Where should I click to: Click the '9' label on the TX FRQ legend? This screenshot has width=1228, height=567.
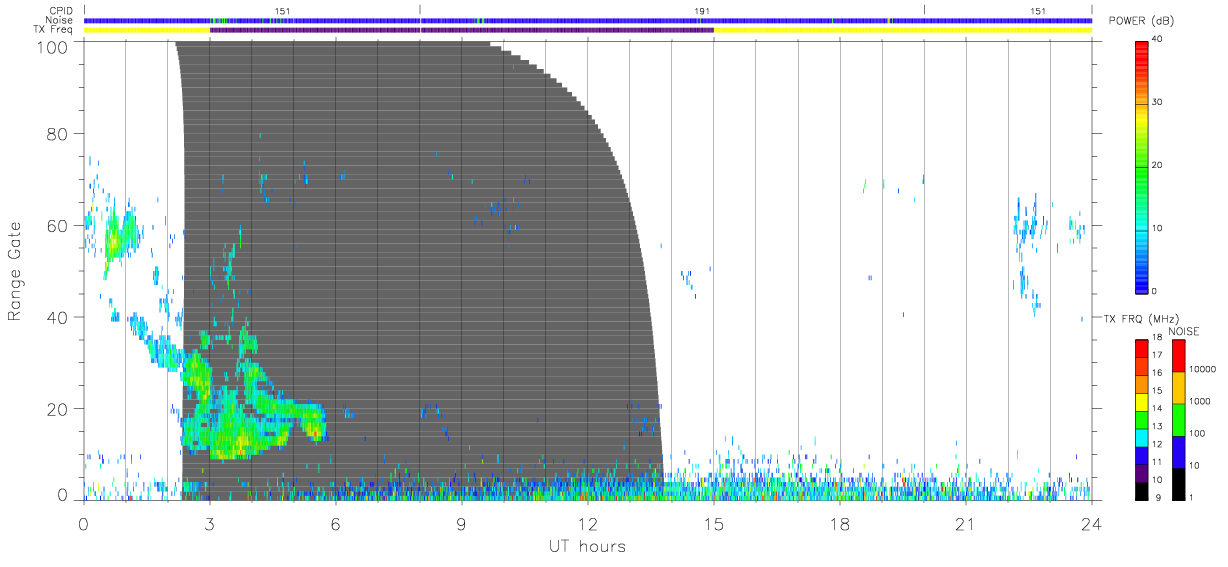pyautogui.click(x=1157, y=497)
